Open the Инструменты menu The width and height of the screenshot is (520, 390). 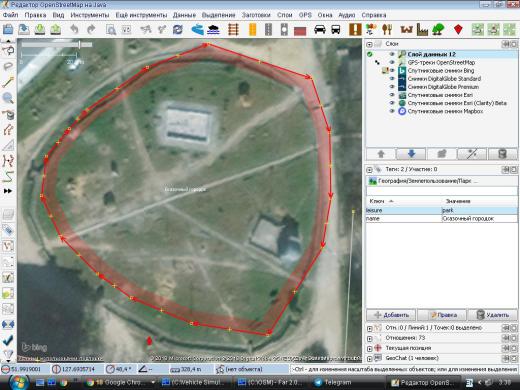(90, 15)
